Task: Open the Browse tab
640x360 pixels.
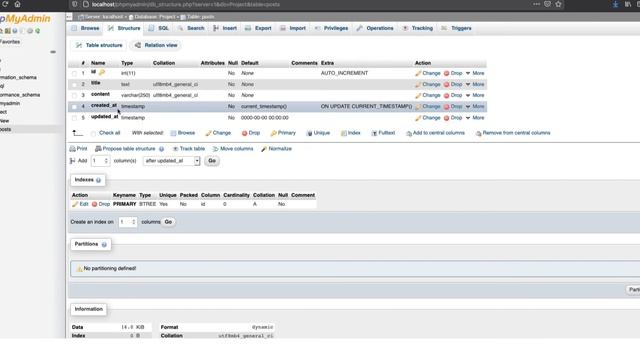Action: [x=85, y=28]
